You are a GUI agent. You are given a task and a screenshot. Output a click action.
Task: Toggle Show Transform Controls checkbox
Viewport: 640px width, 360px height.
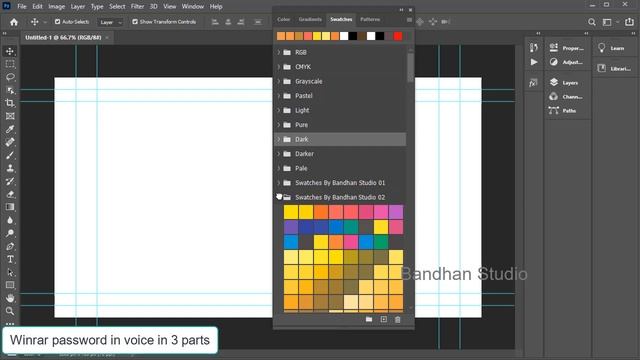point(135,22)
